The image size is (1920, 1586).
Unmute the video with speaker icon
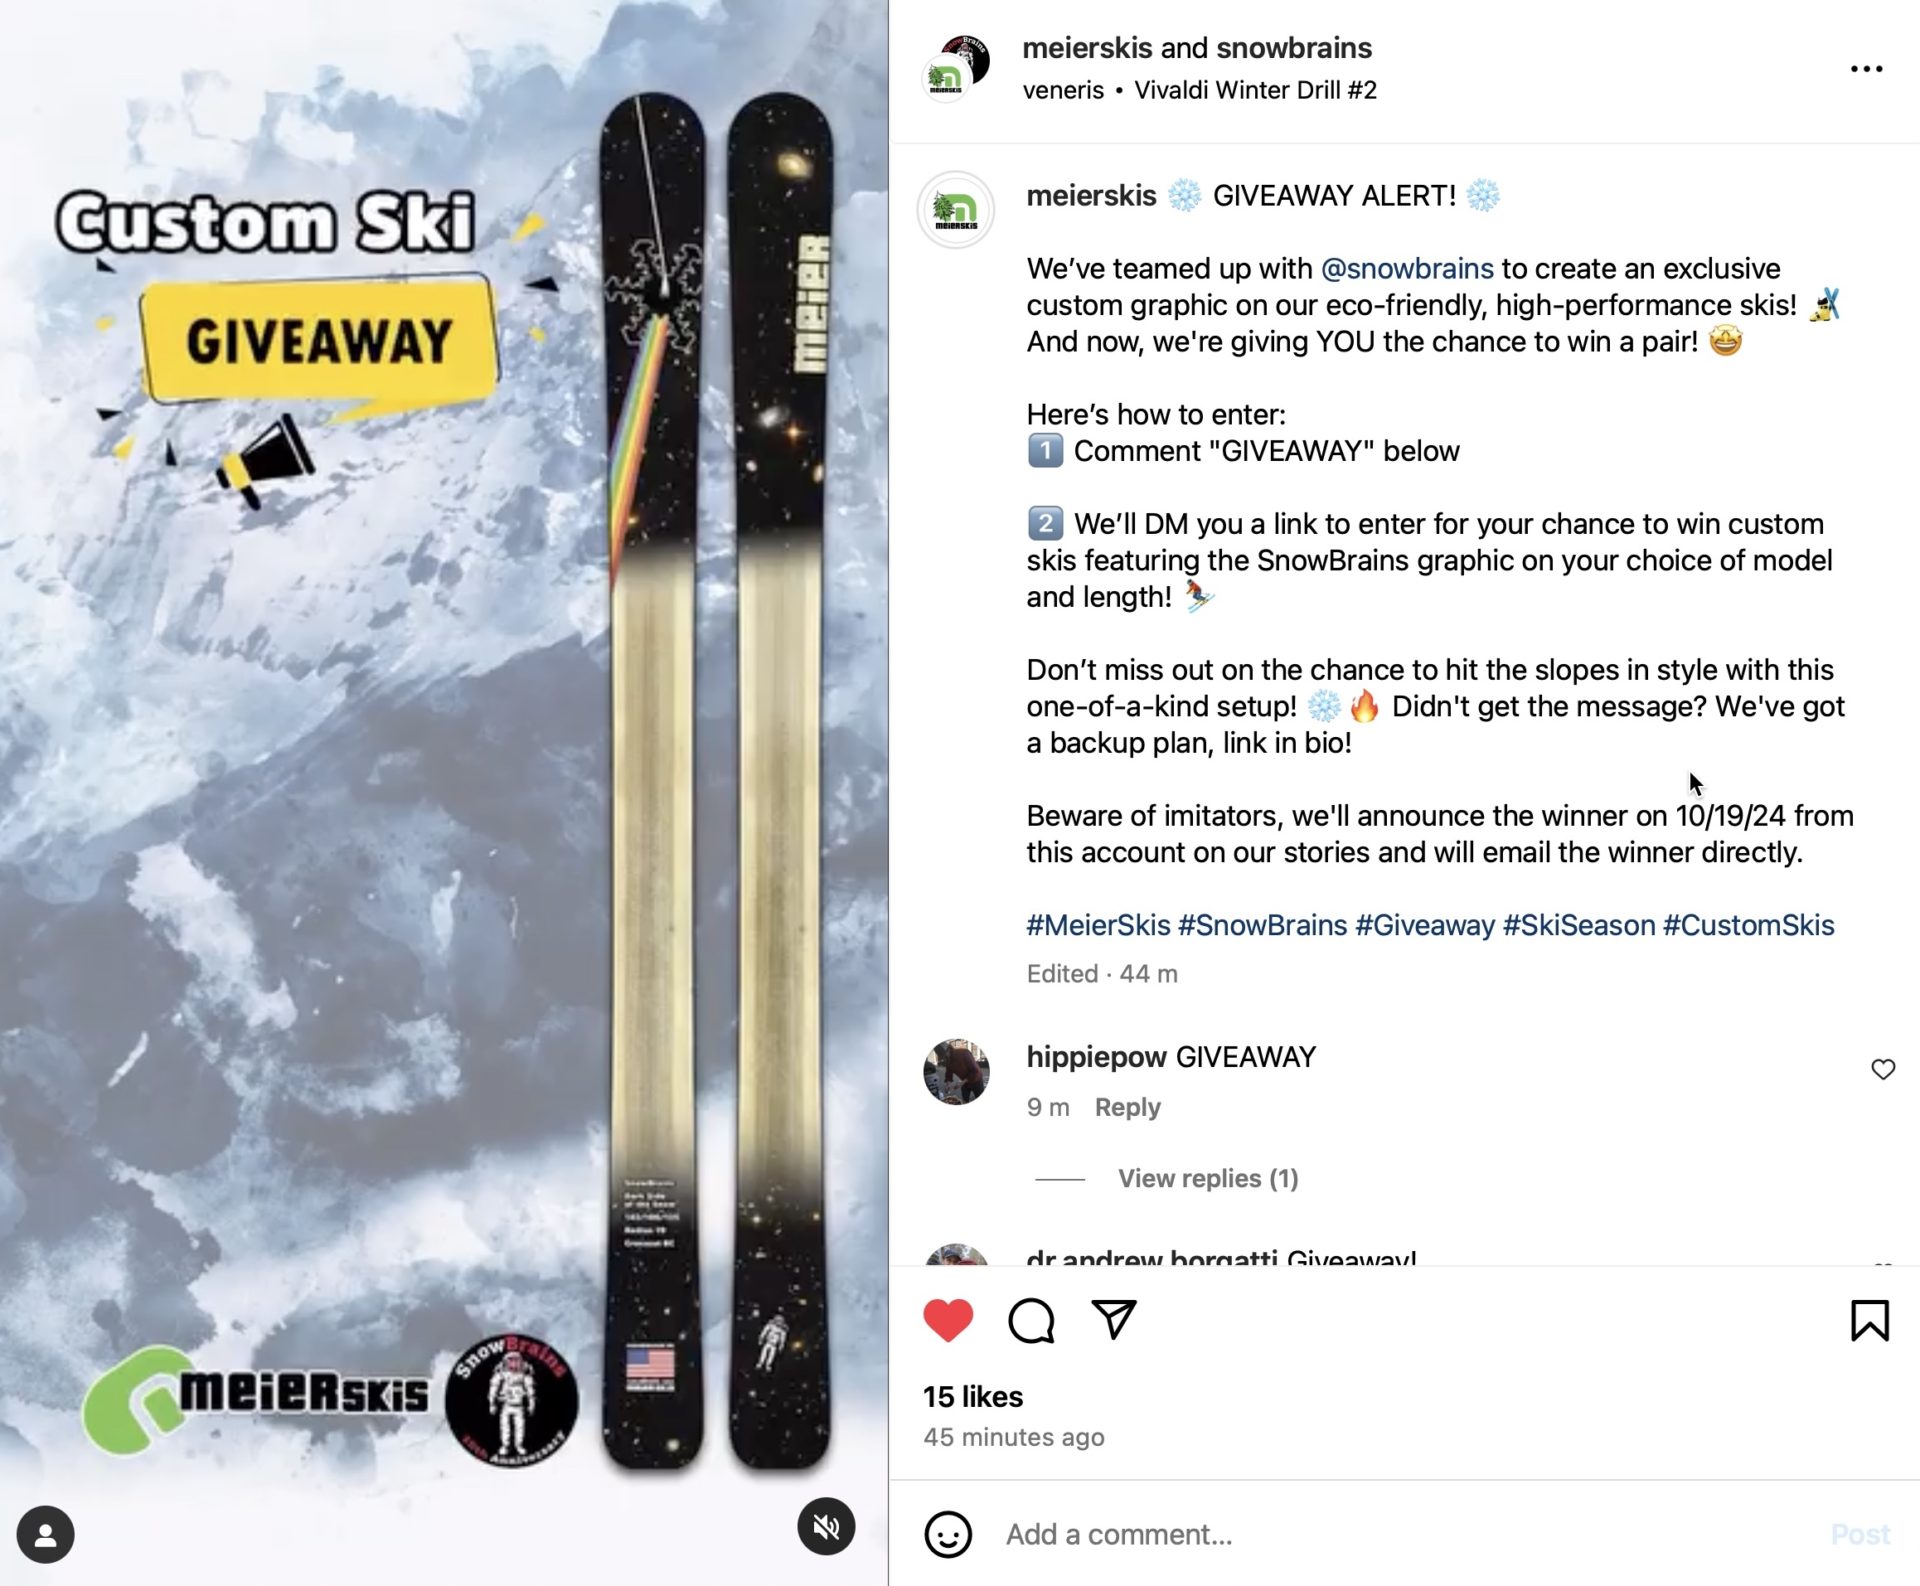pyautogui.click(x=826, y=1526)
